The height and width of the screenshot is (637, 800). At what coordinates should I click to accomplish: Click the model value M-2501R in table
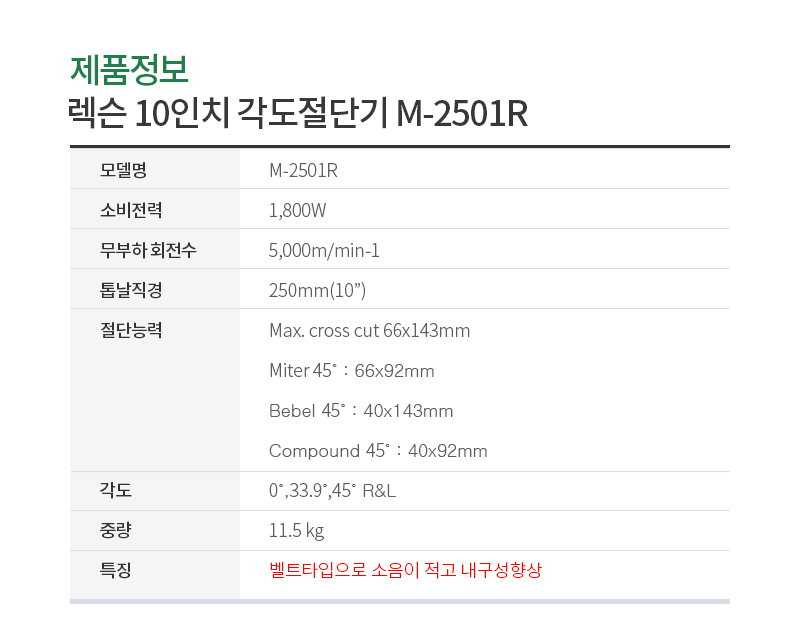coord(304,170)
